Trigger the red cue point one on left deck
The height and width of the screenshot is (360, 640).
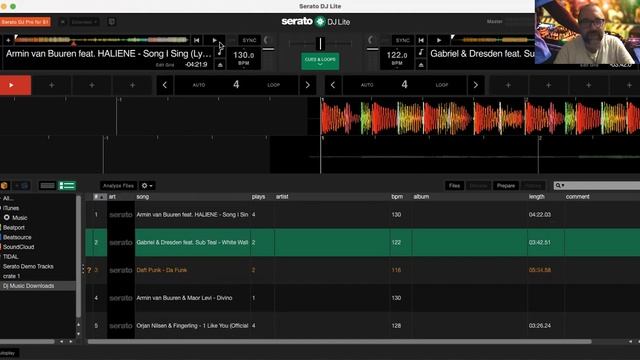point(15,85)
